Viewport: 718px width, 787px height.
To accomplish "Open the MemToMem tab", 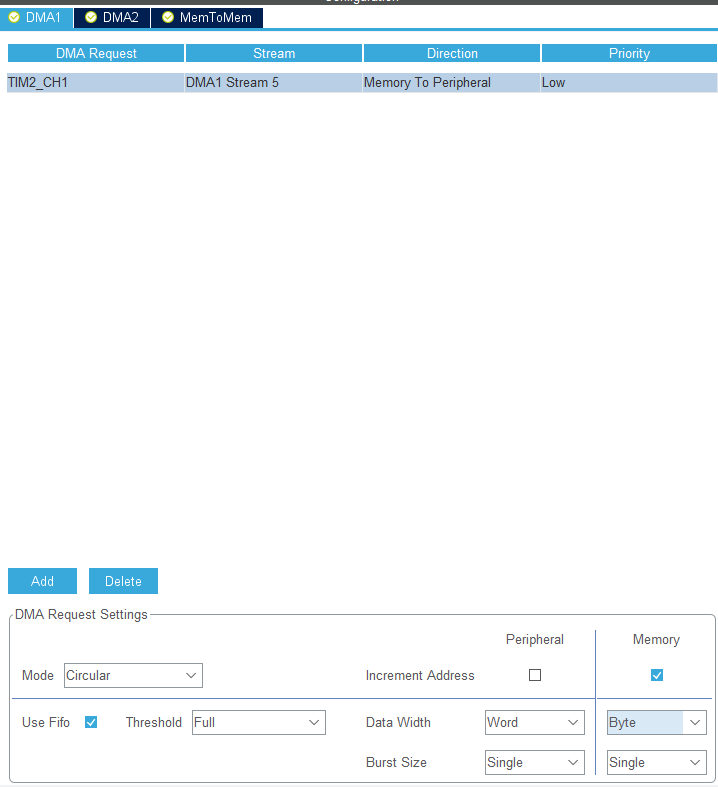I will tap(207, 18).
